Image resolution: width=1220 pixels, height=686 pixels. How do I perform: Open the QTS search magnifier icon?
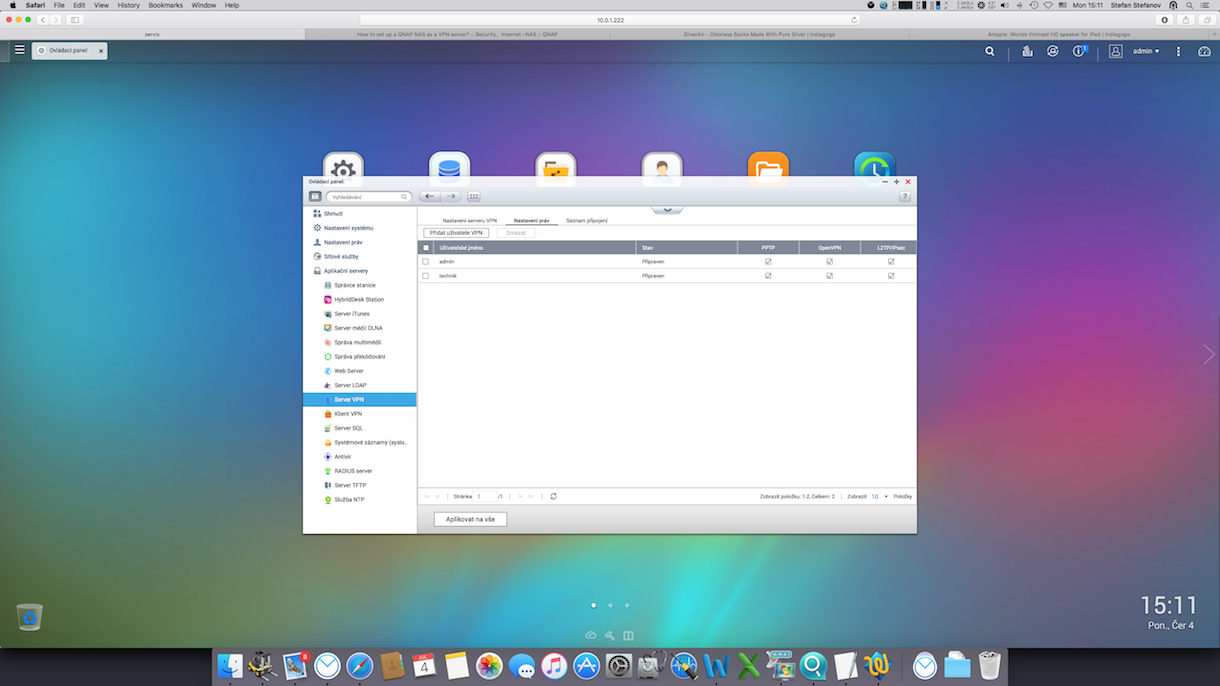pyautogui.click(x=990, y=51)
